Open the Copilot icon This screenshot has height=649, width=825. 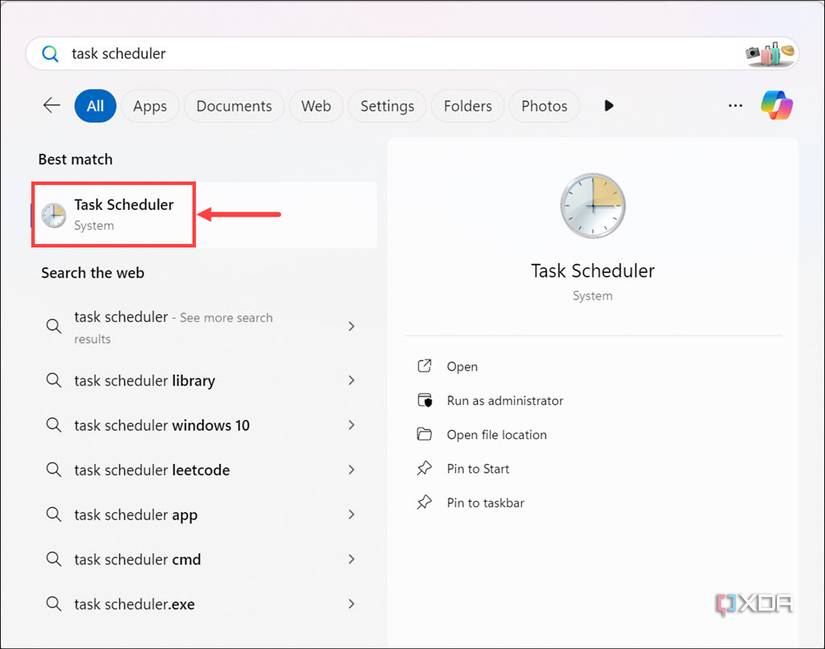click(x=776, y=105)
